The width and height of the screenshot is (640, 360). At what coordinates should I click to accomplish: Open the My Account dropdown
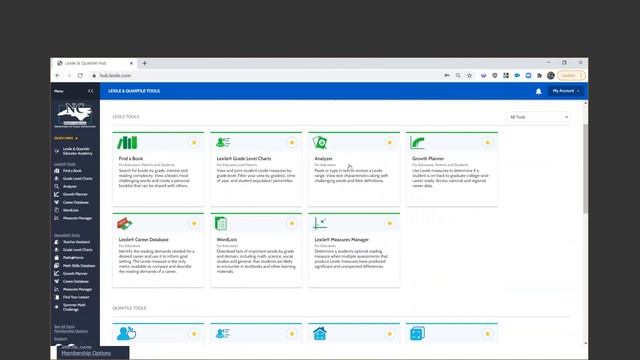566,91
